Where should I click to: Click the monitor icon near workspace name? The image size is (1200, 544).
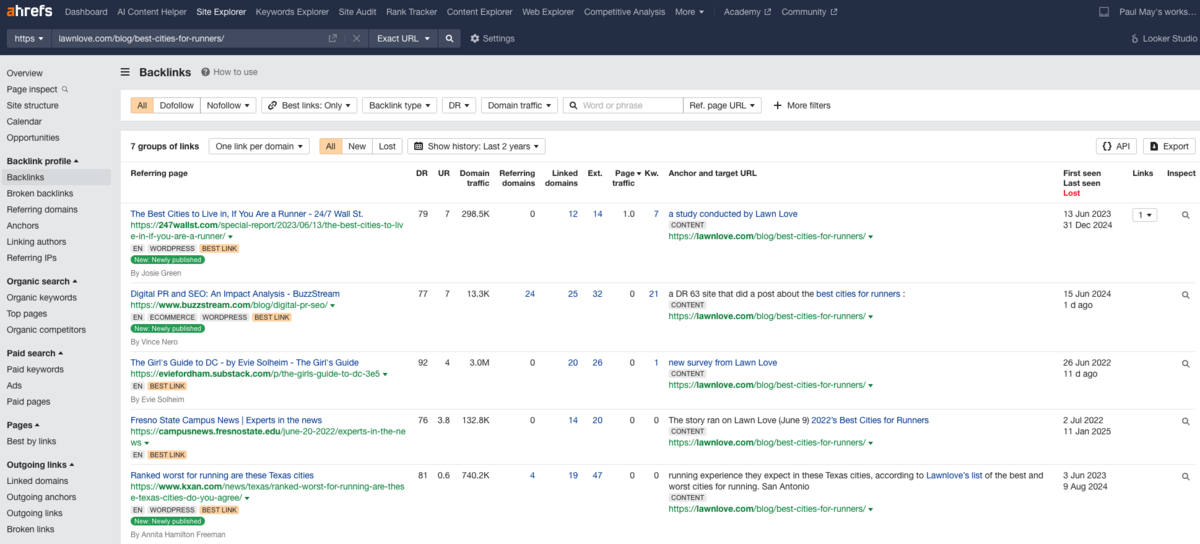(1104, 12)
